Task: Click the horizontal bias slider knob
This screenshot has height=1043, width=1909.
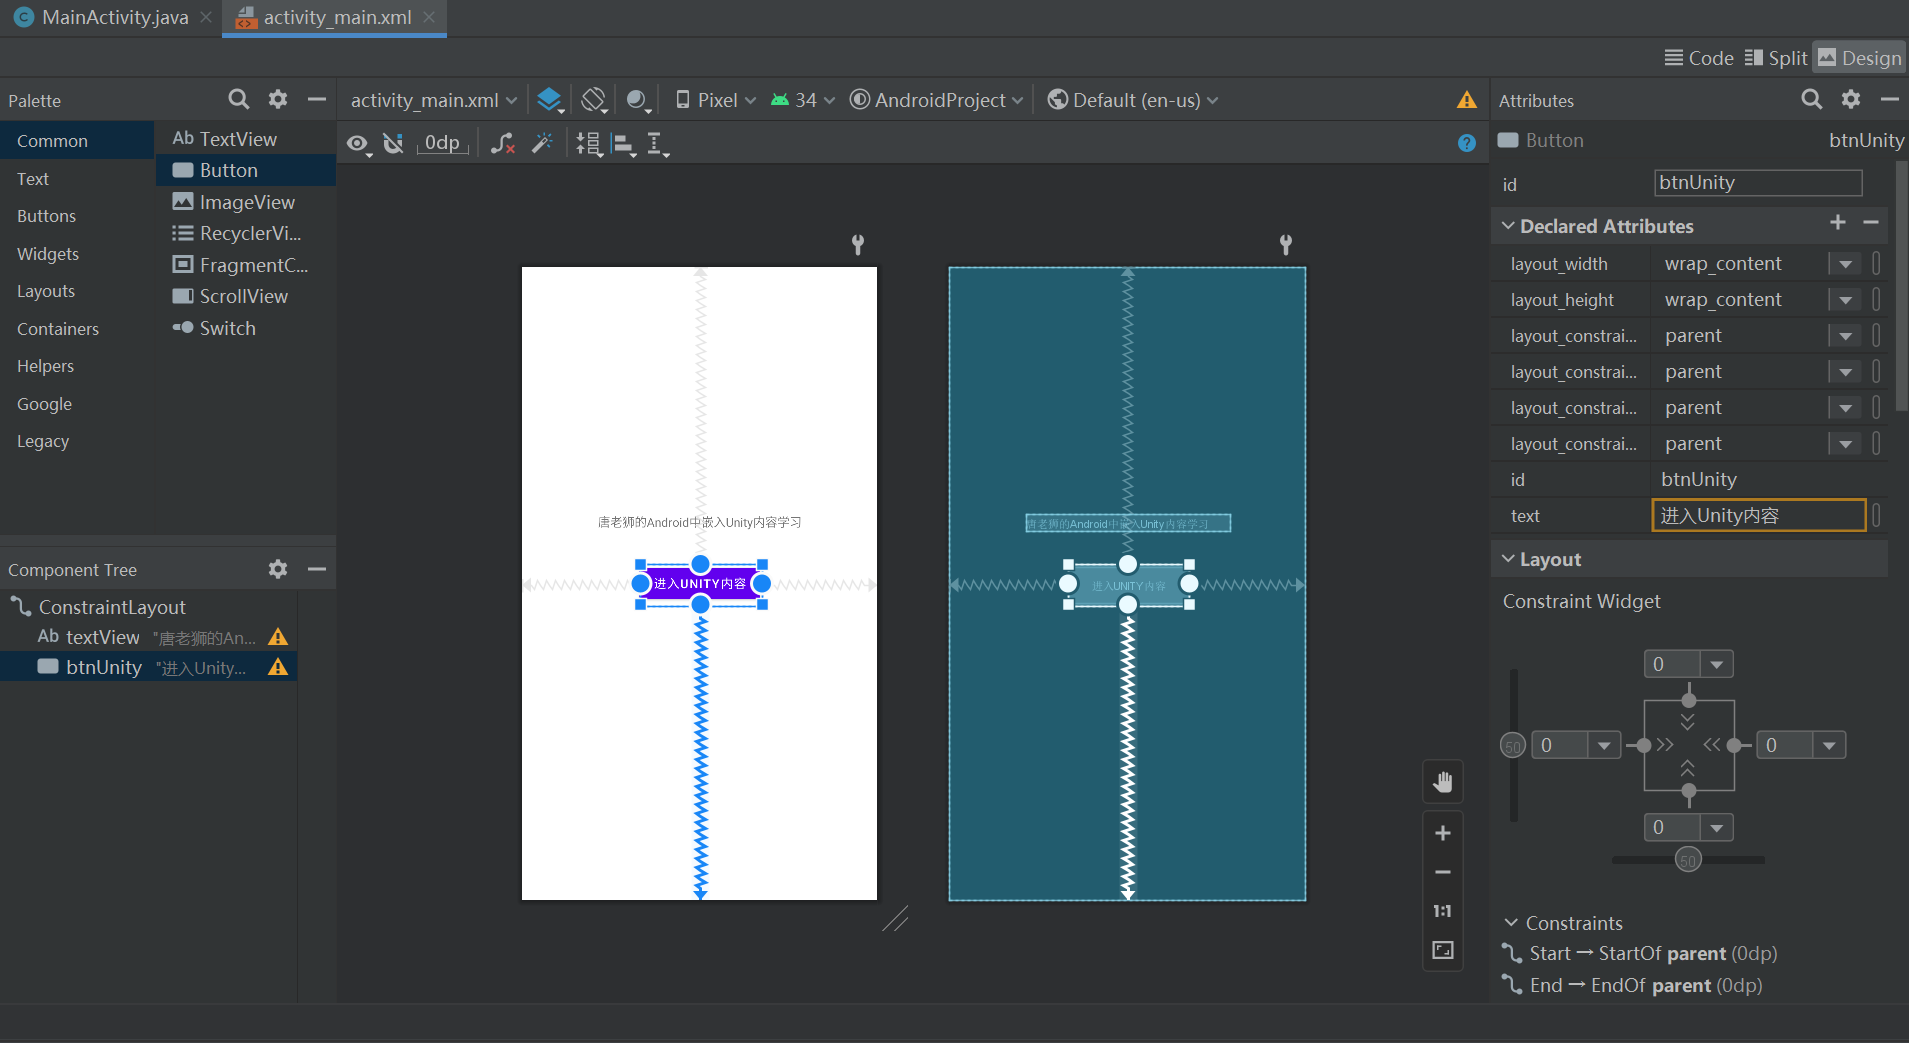Action: tap(1688, 860)
